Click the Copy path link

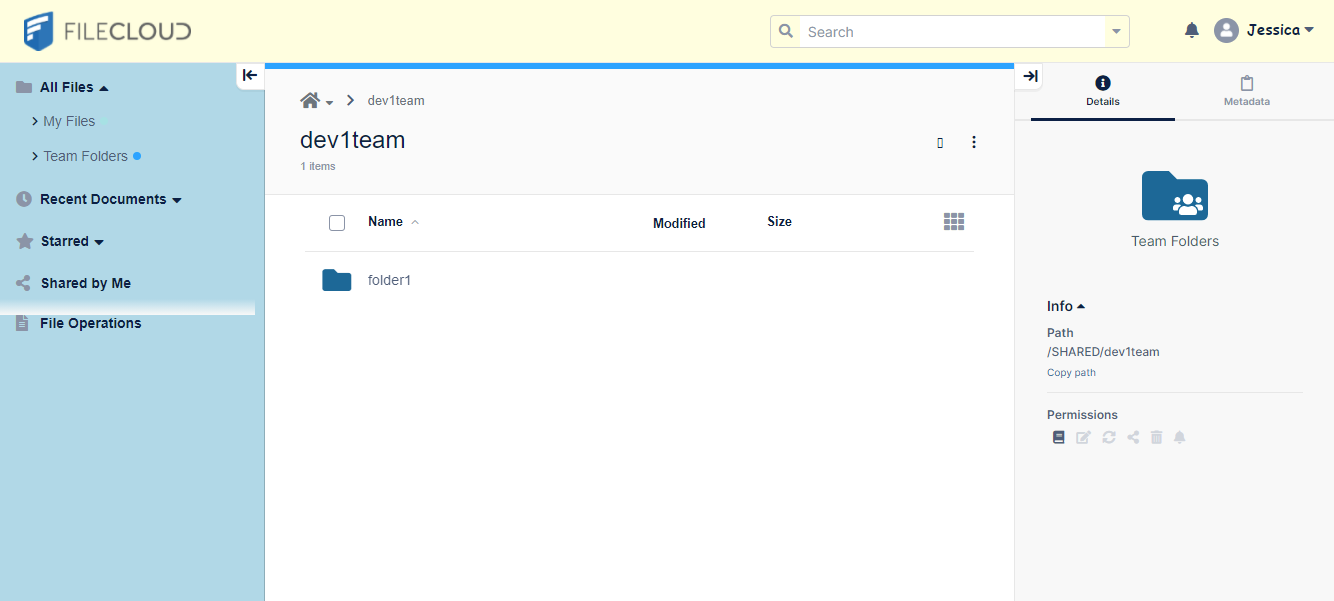coord(1071,373)
